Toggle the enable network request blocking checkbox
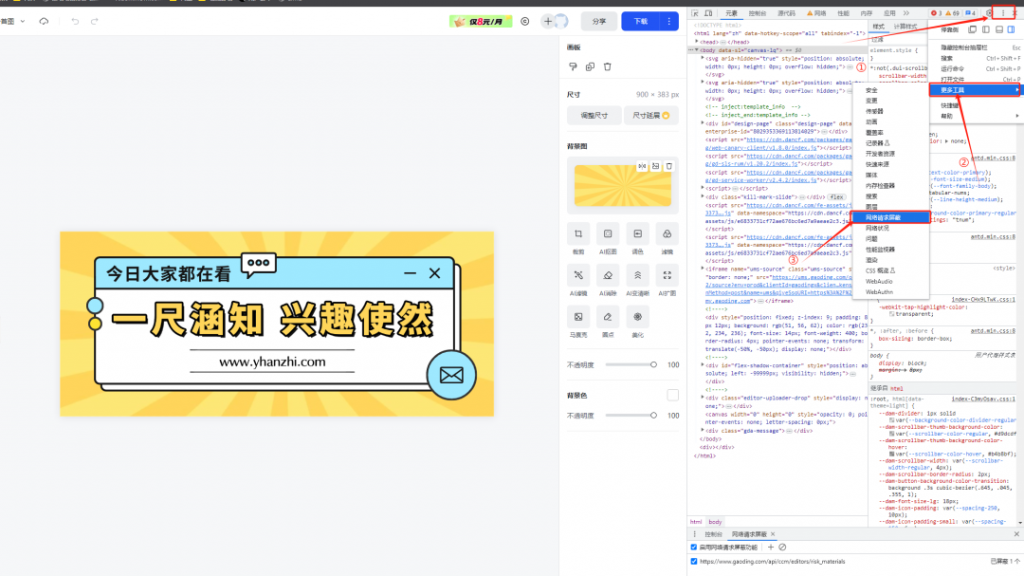Image resolution: width=1024 pixels, height=576 pixels. [x=694, y=547]
